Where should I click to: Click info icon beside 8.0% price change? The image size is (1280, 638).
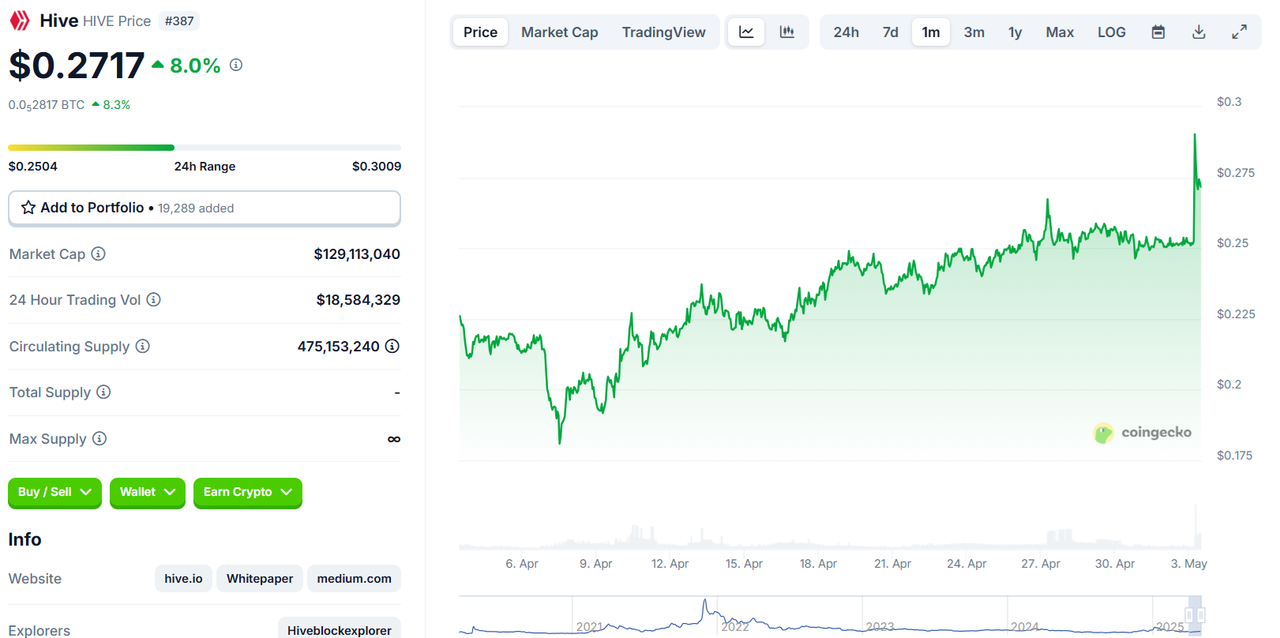coord(236,65)
